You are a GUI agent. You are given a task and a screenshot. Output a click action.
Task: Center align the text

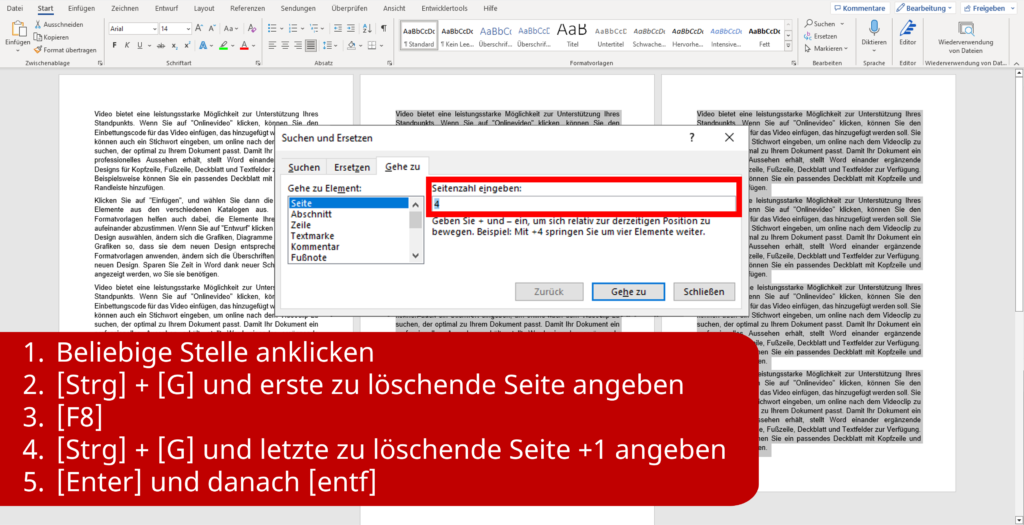point(285,45)
